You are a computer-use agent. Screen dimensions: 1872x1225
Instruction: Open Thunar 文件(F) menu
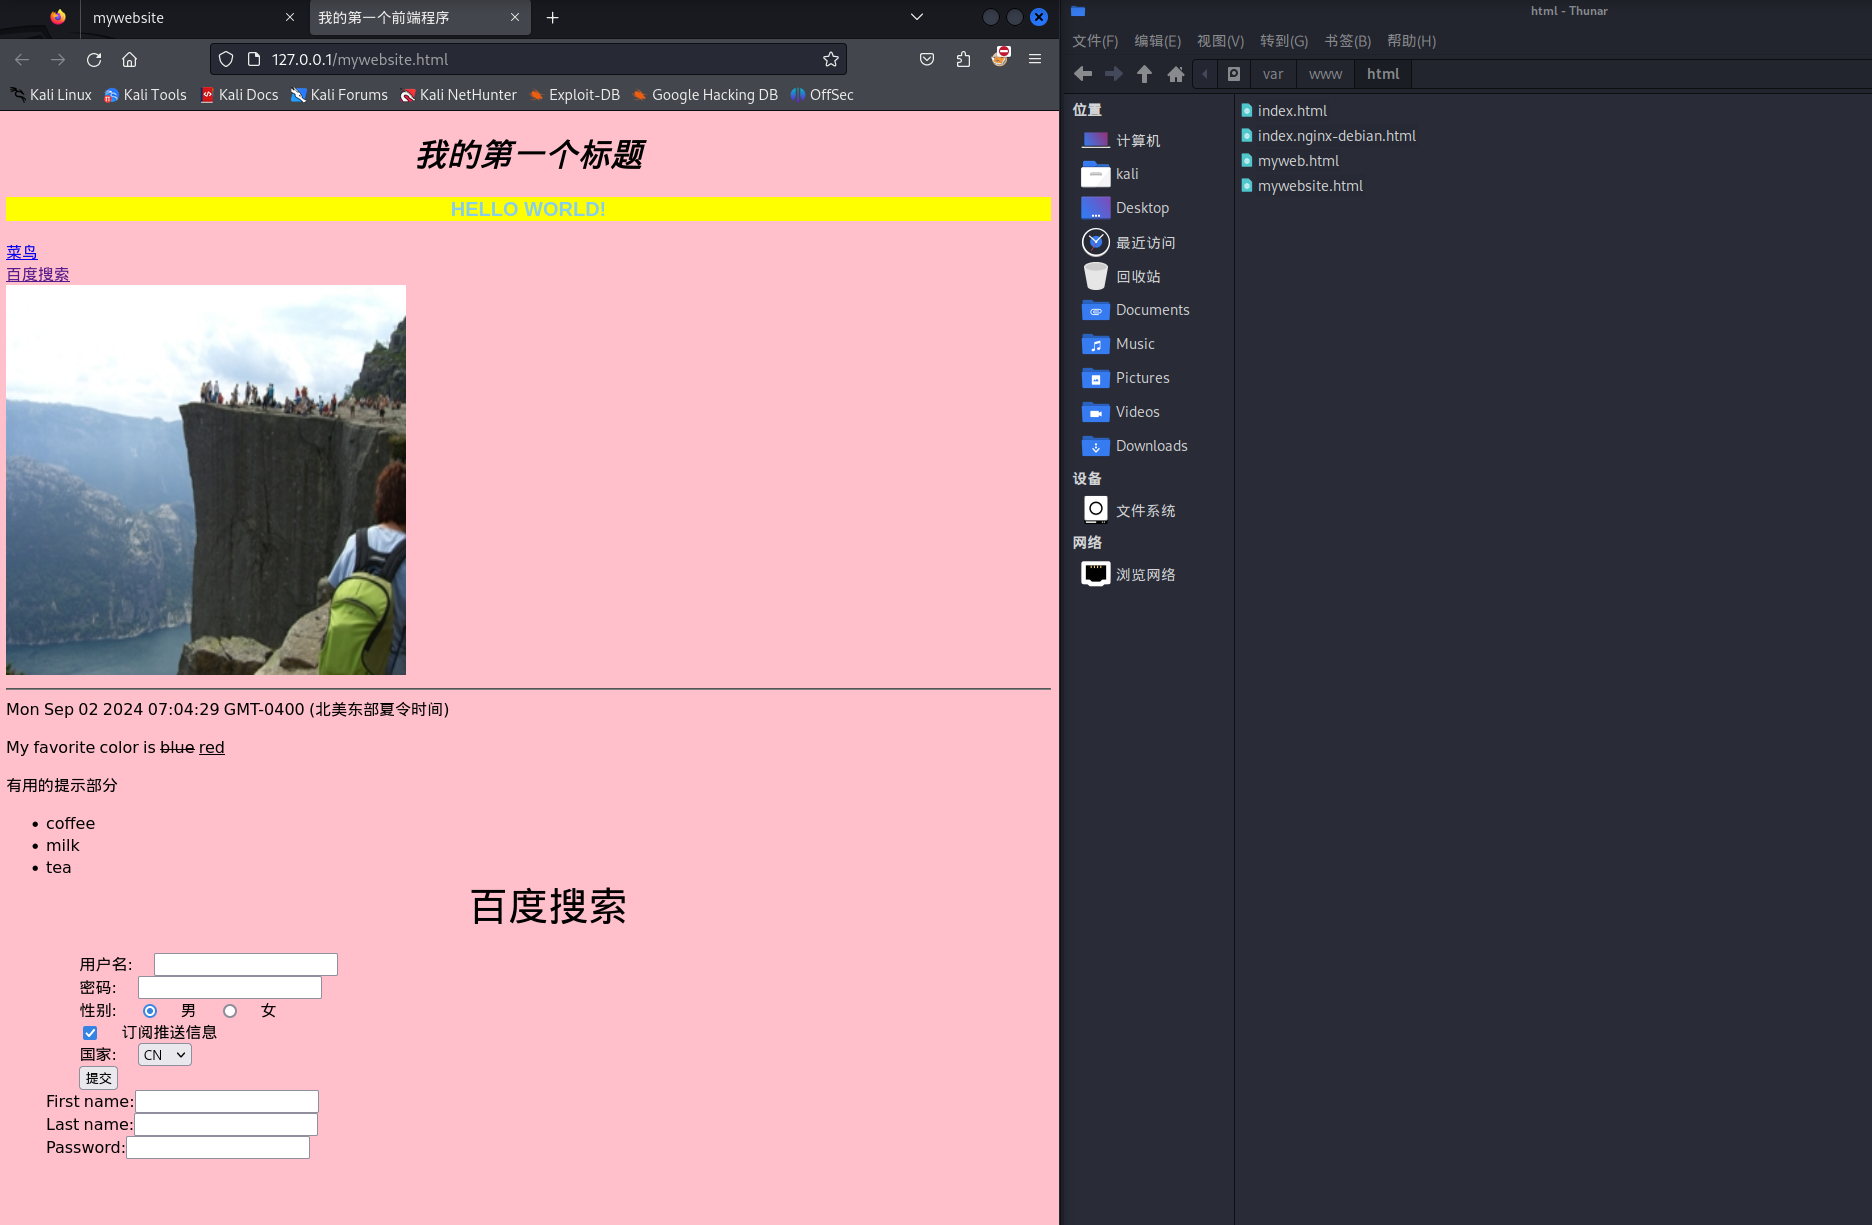(x=1095, y=41)
